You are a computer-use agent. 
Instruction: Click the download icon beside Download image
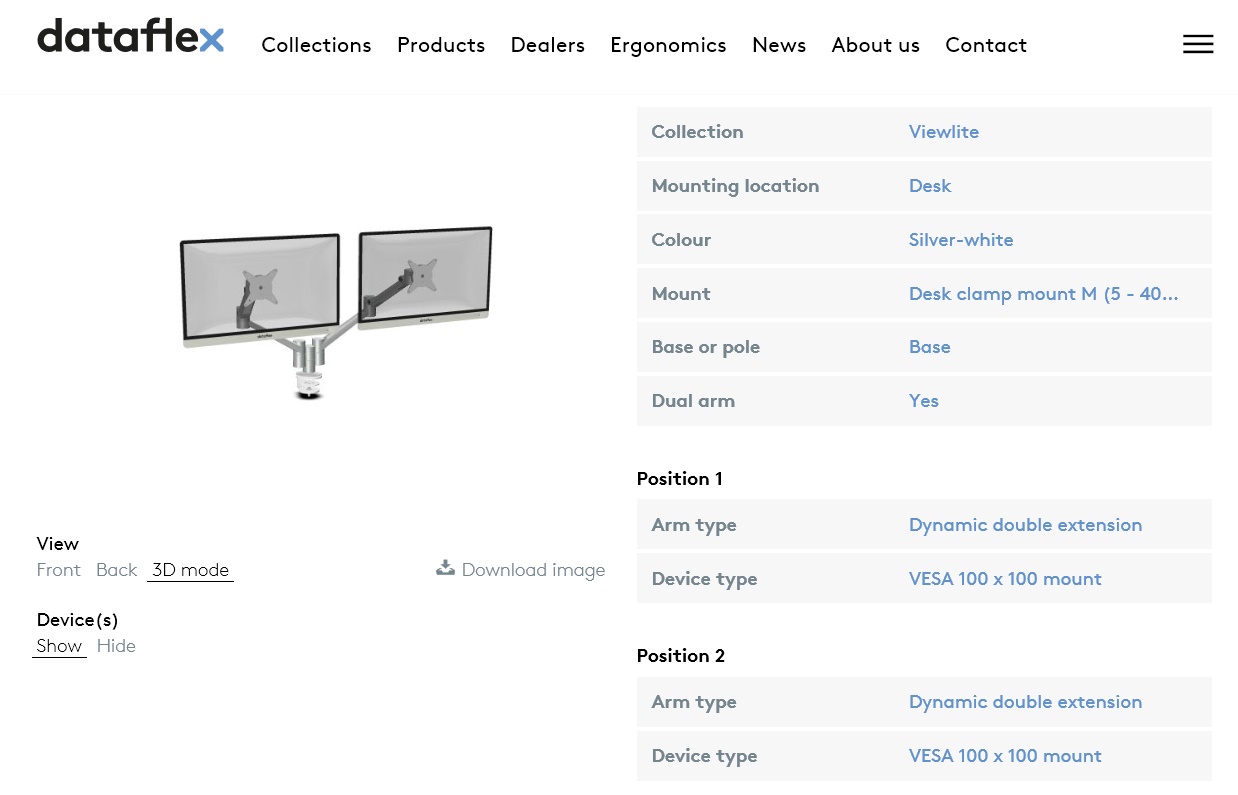pos(445,568)
